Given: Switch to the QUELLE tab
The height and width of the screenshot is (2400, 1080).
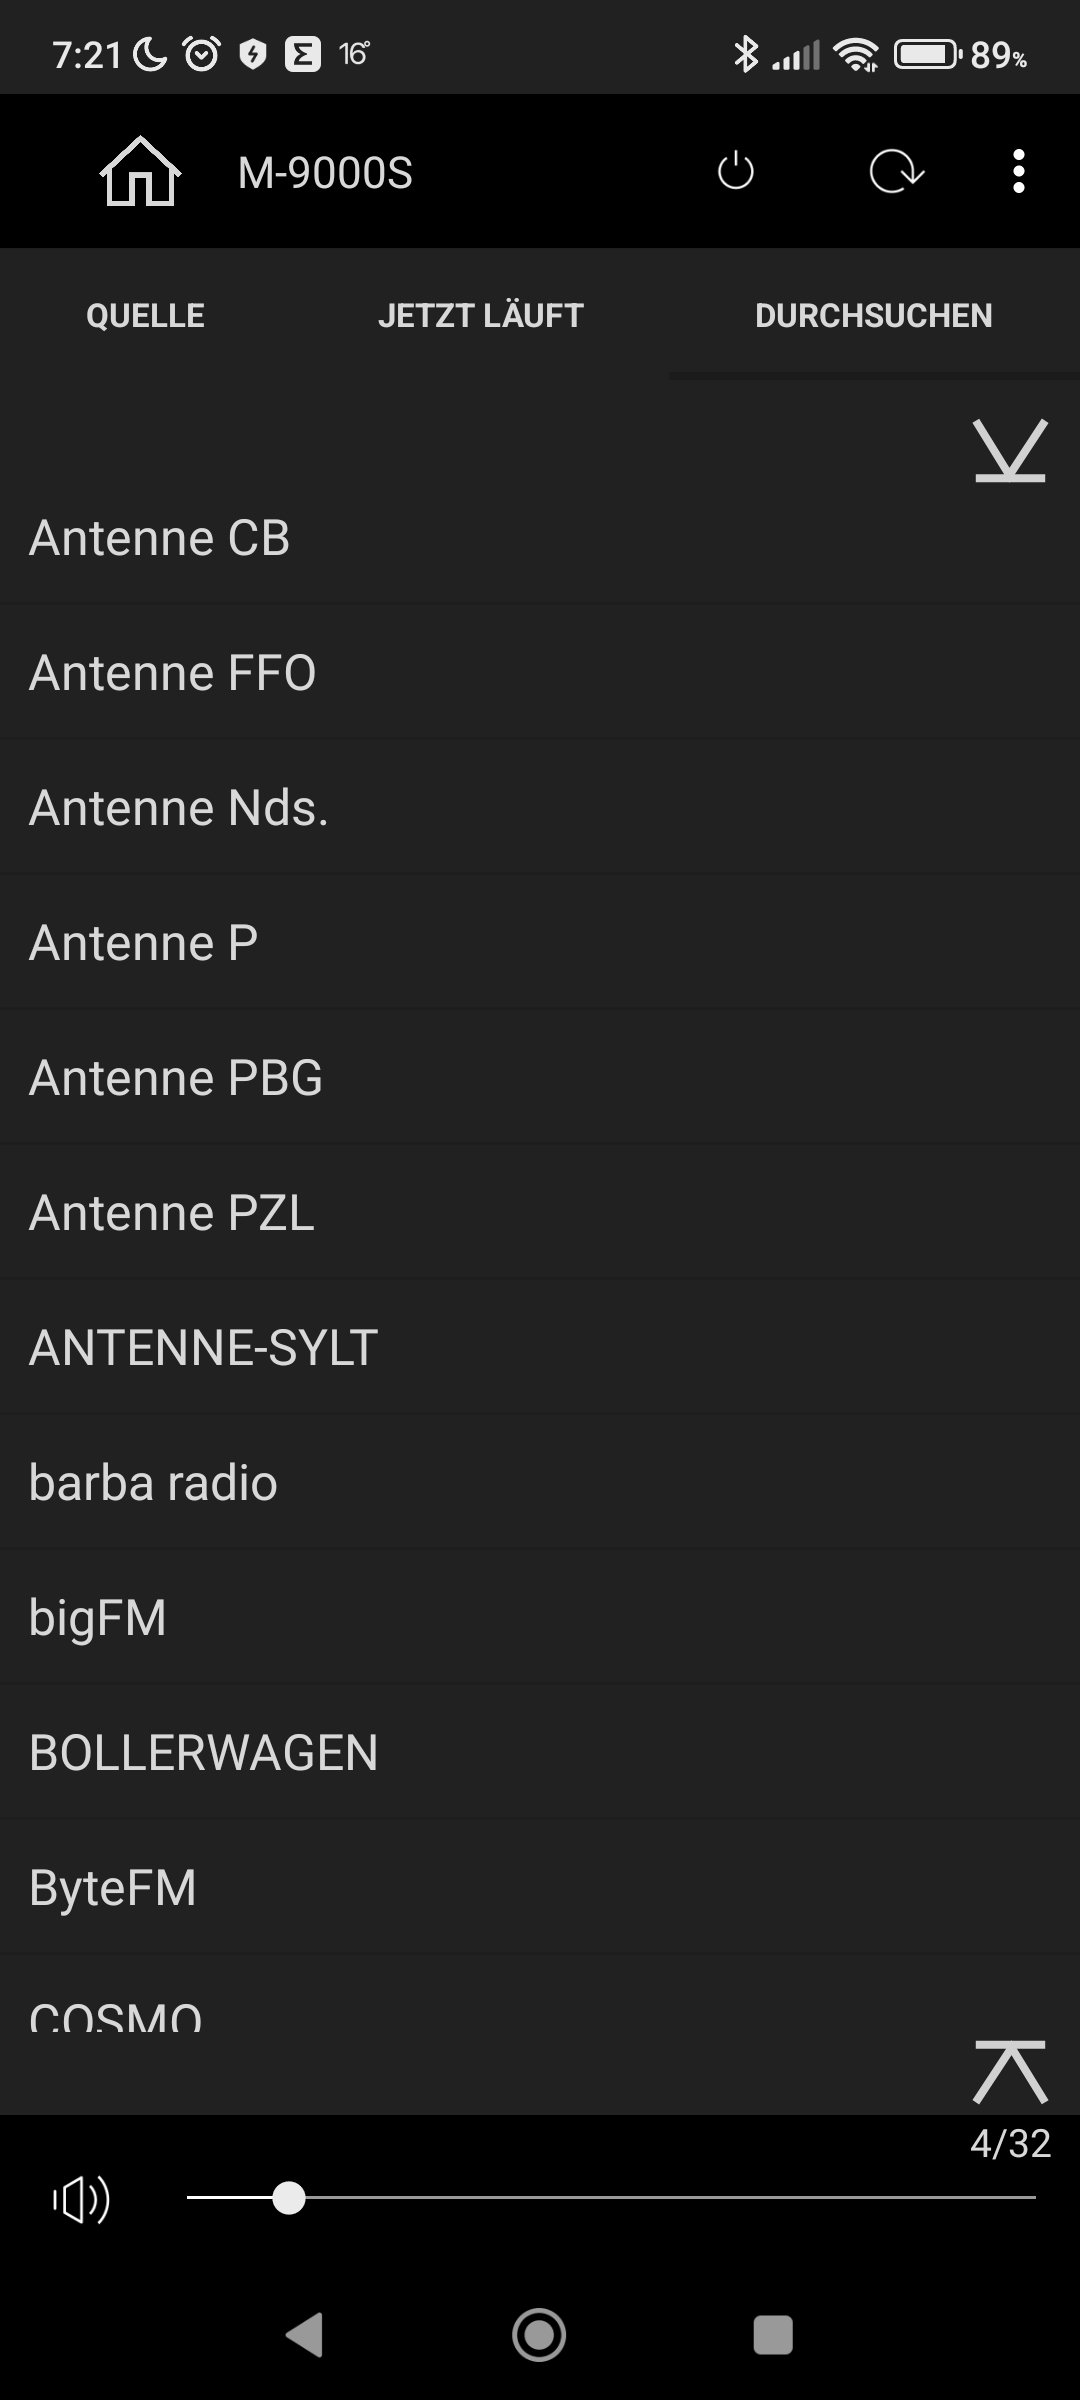Looking at the screenshot, I should [x=145, y=316].
